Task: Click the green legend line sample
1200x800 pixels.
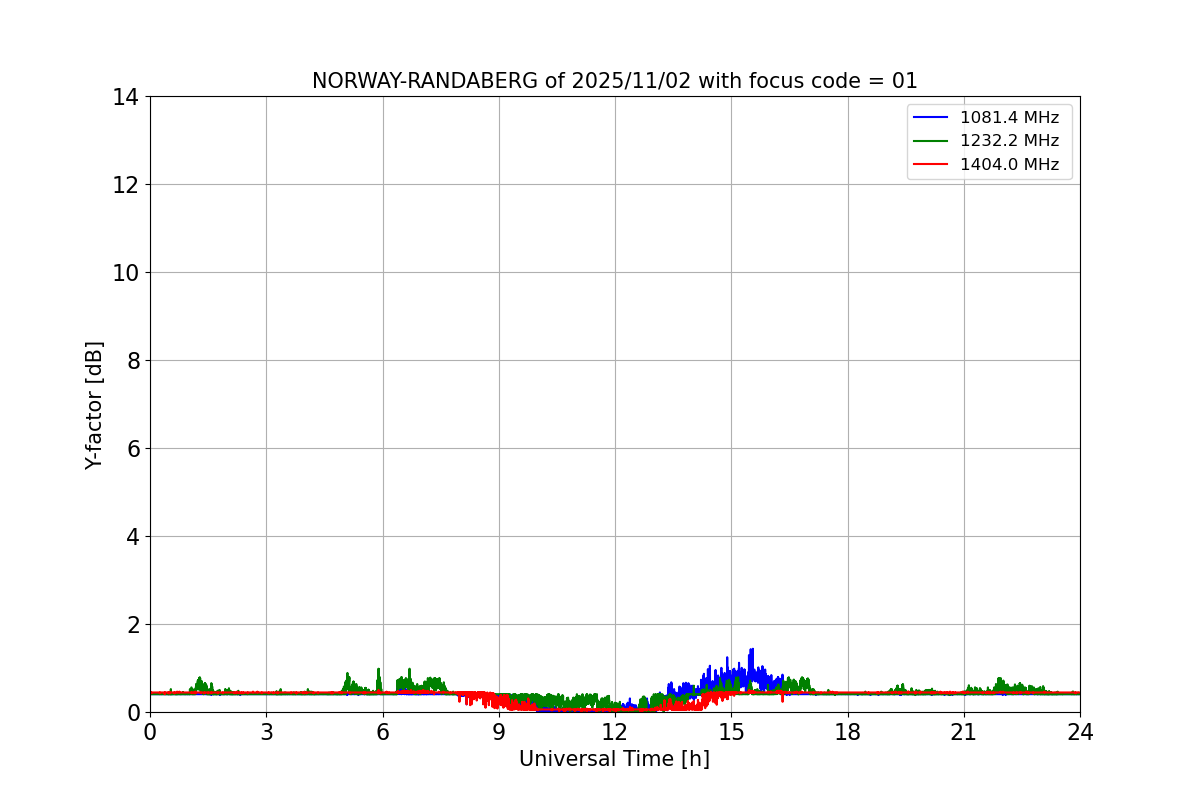Action: (931, 141)
